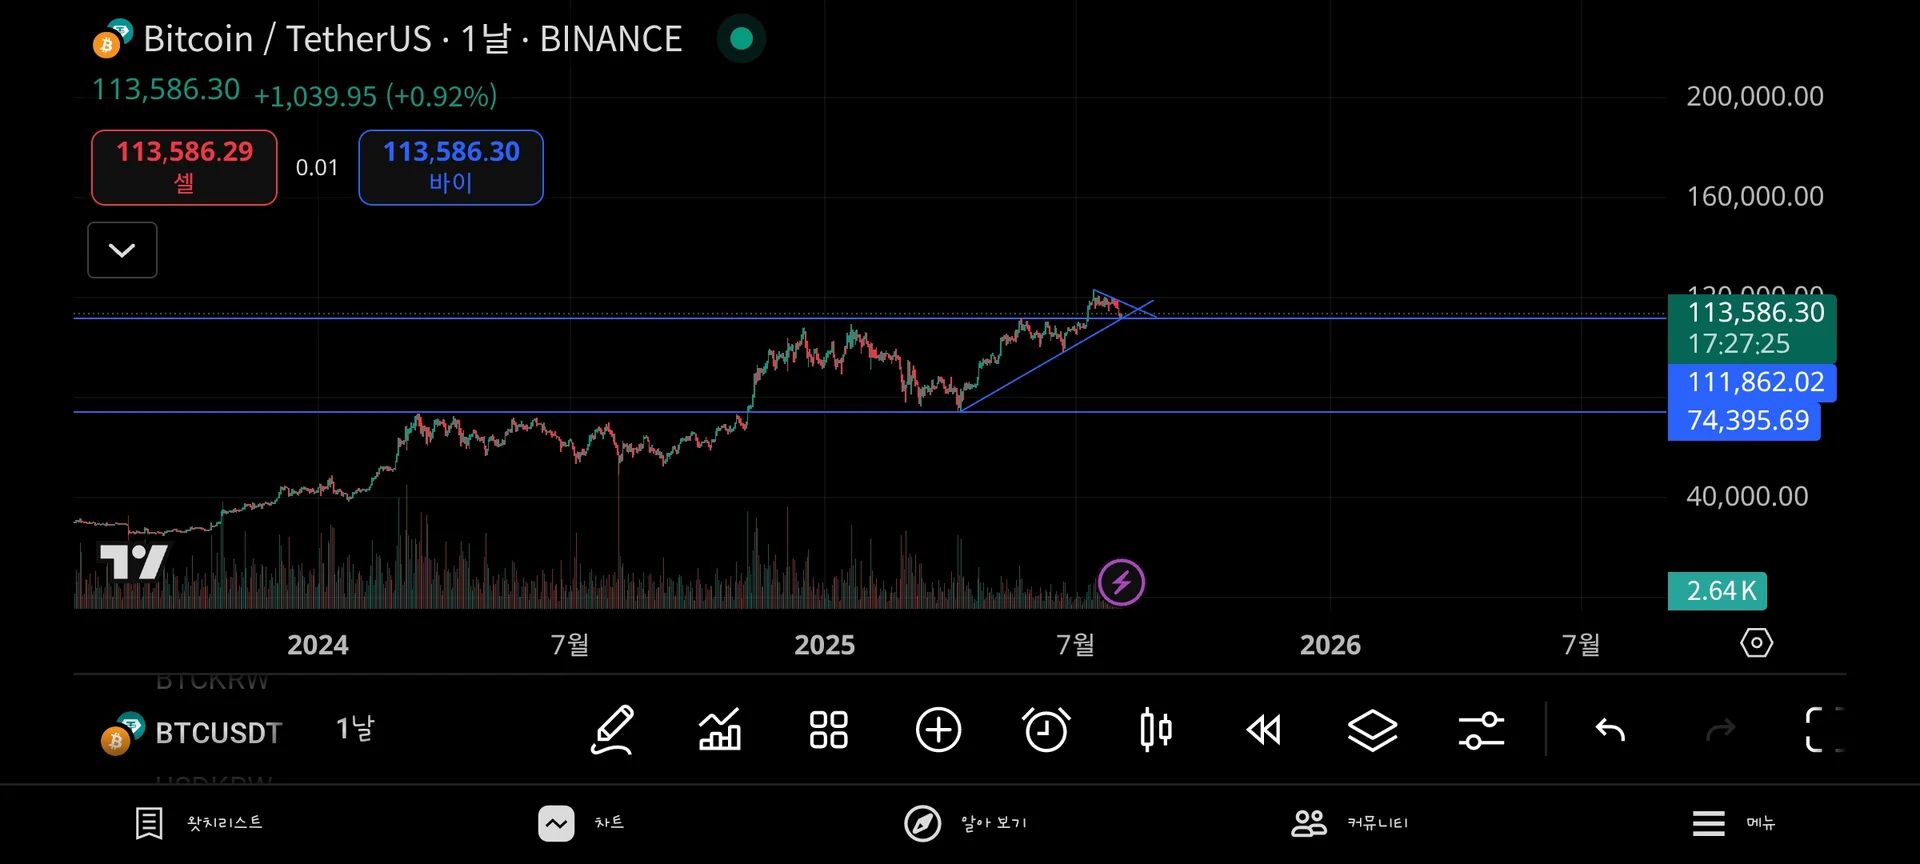Start bar replay with rewind icon

tap(1264, 730)
